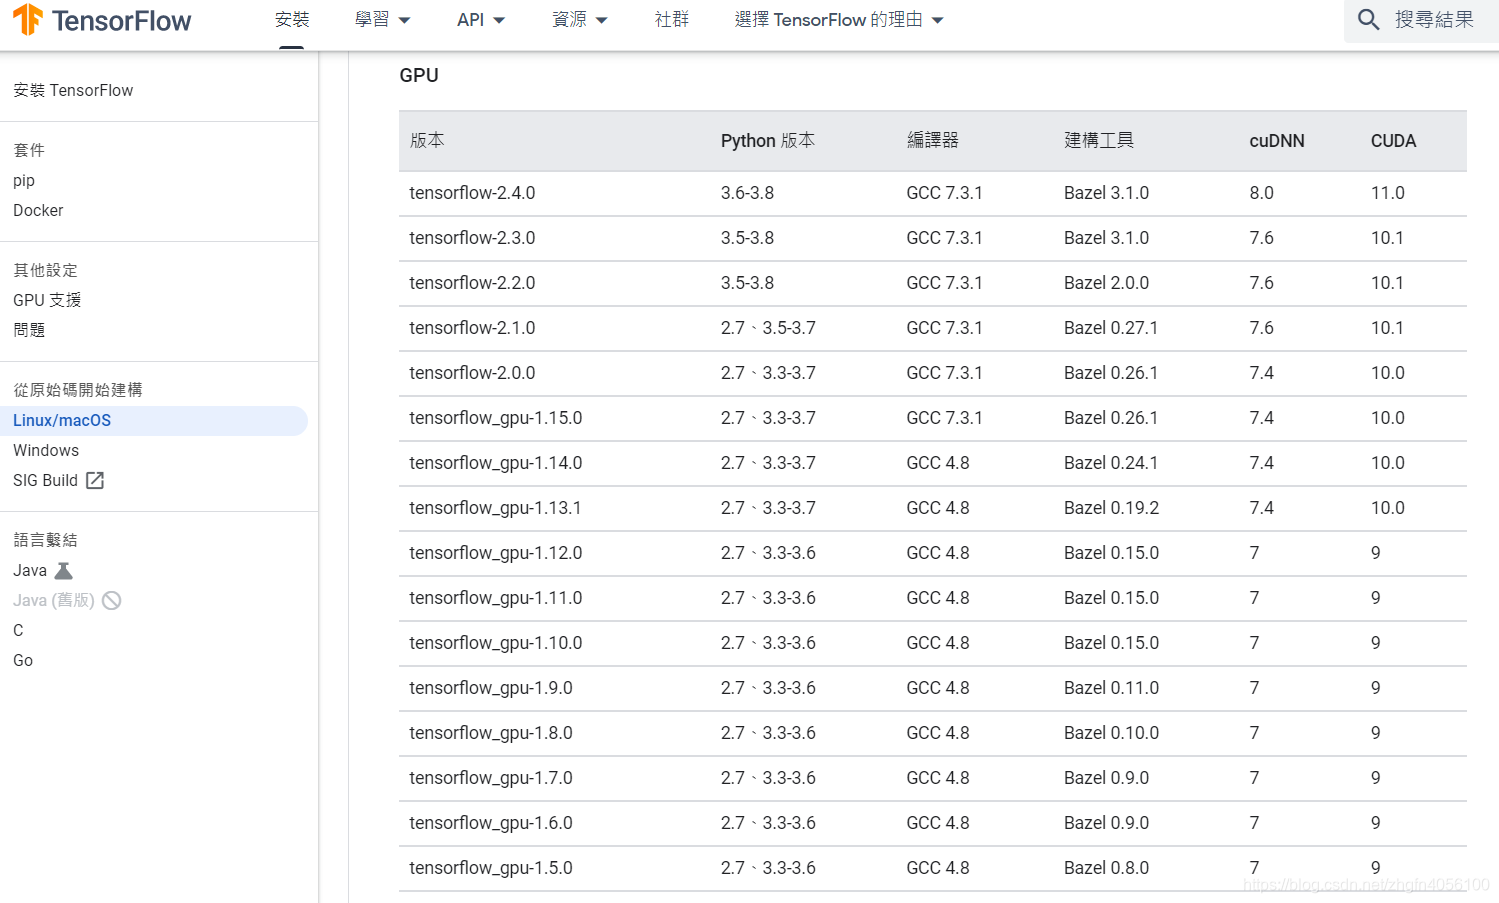Click the tensorflow-2.1.0 cell
Viewport: 1499px width, 903px height.
coord(472,328)
